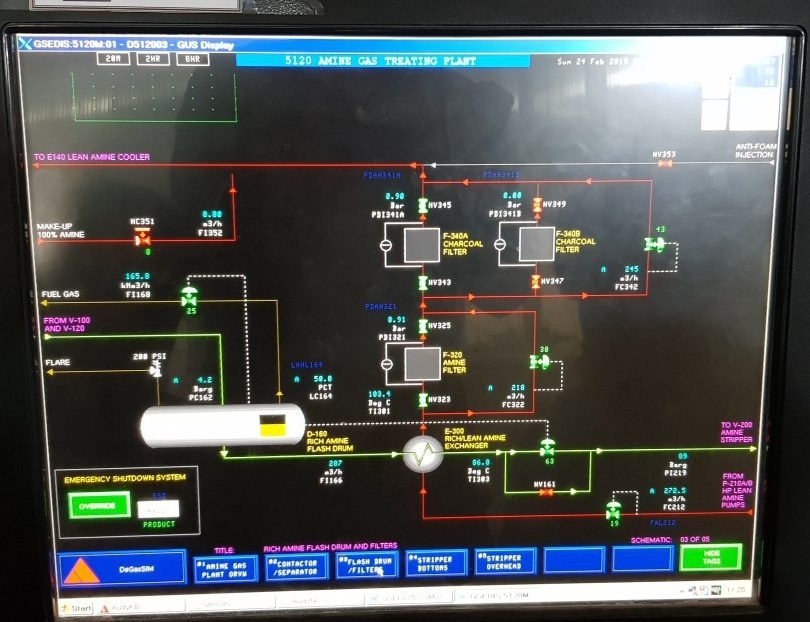Click the FC212 flow value 272.5
Viewport: 810px width, 622px height.
675,491
